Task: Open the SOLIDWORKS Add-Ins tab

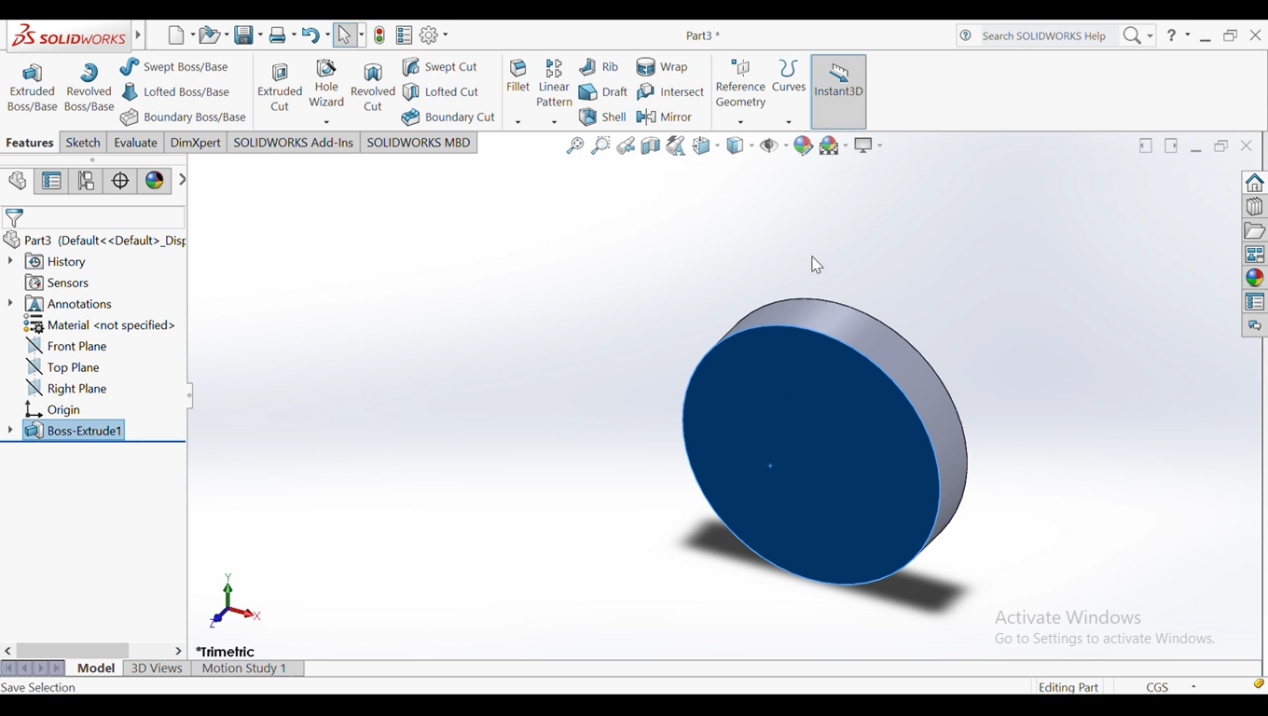Action: (x=293, y=143)
